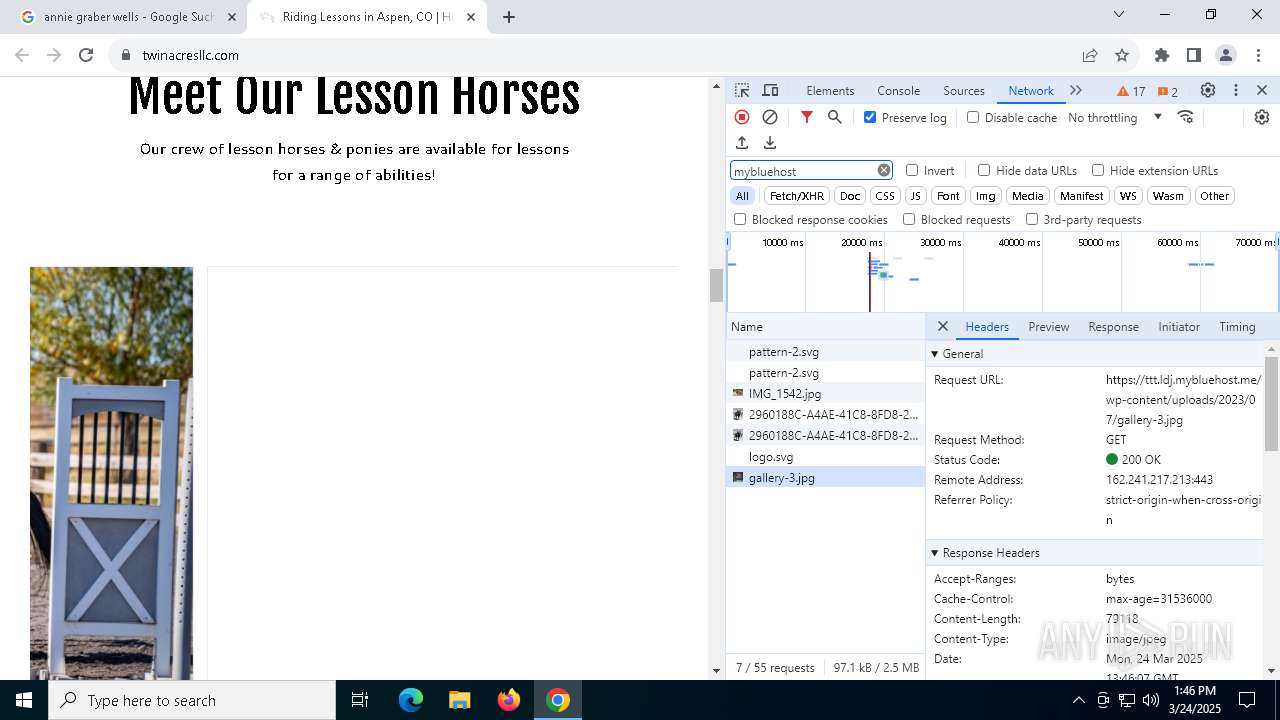
Task: Export HAR file download icon
Action: [770, 143]
